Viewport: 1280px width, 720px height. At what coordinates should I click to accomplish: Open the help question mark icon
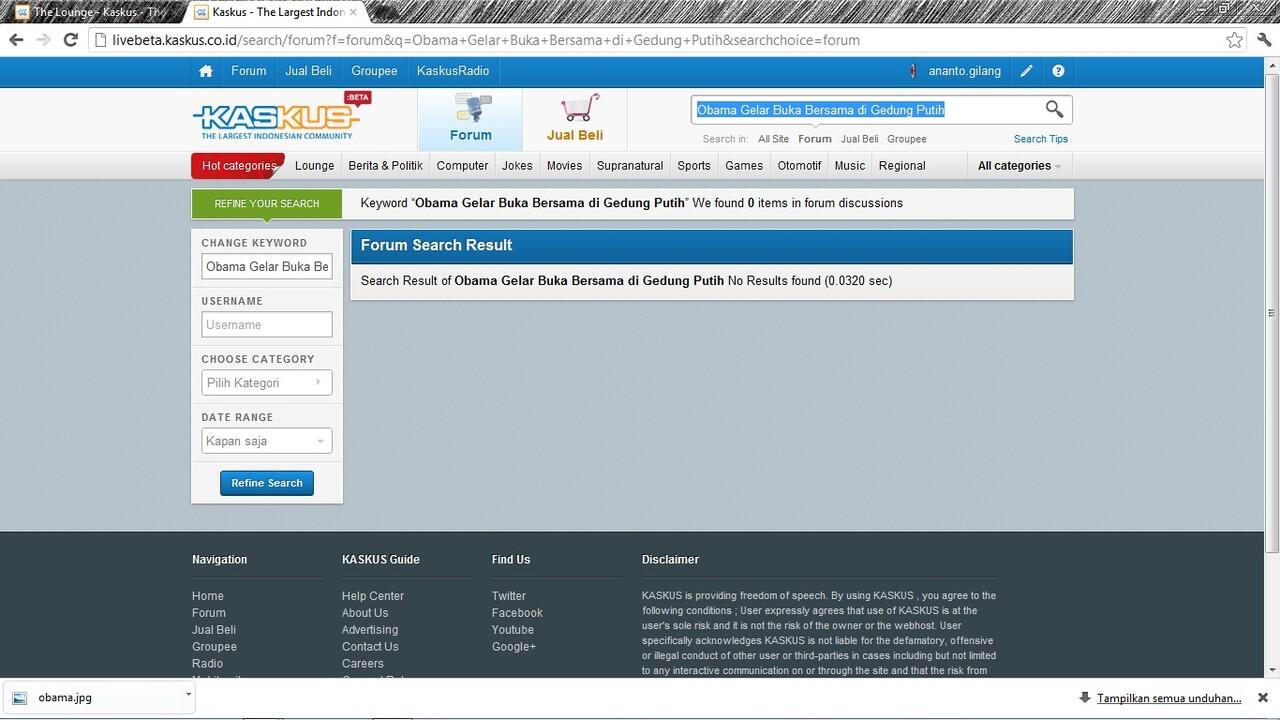(x=1058, y=71)
